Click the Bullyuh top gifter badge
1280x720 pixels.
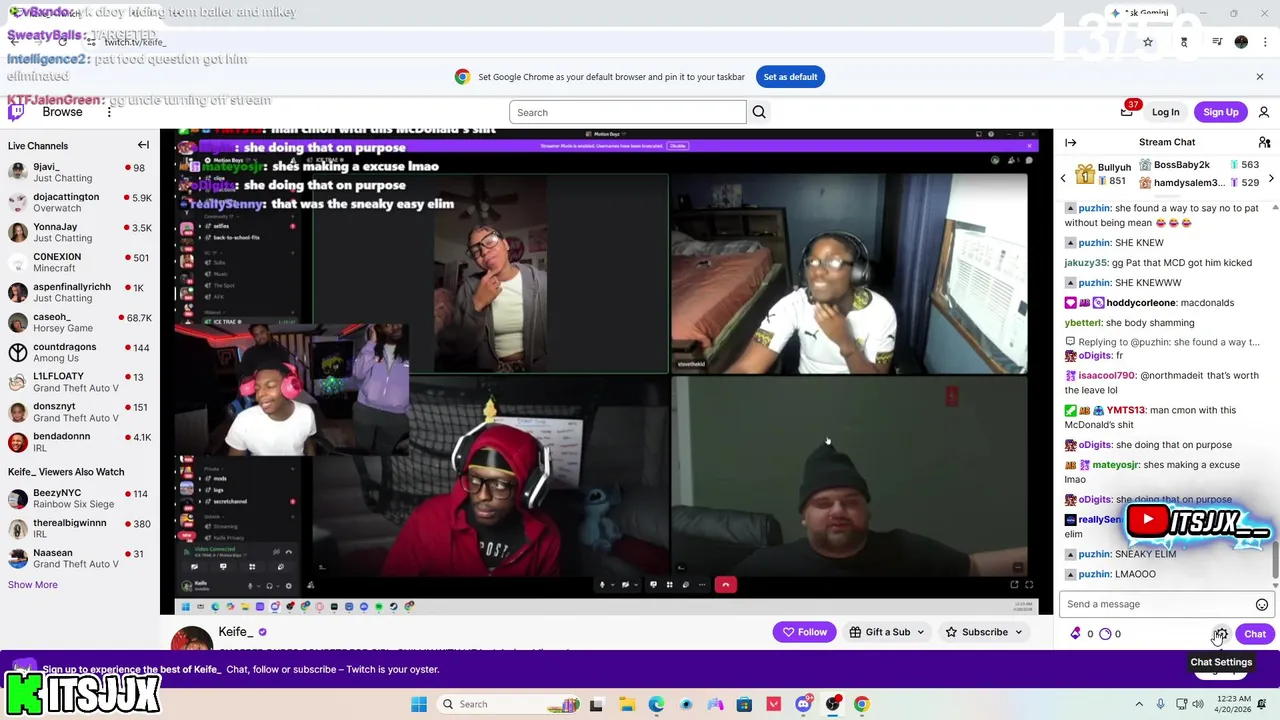(x=1085, y=174)
